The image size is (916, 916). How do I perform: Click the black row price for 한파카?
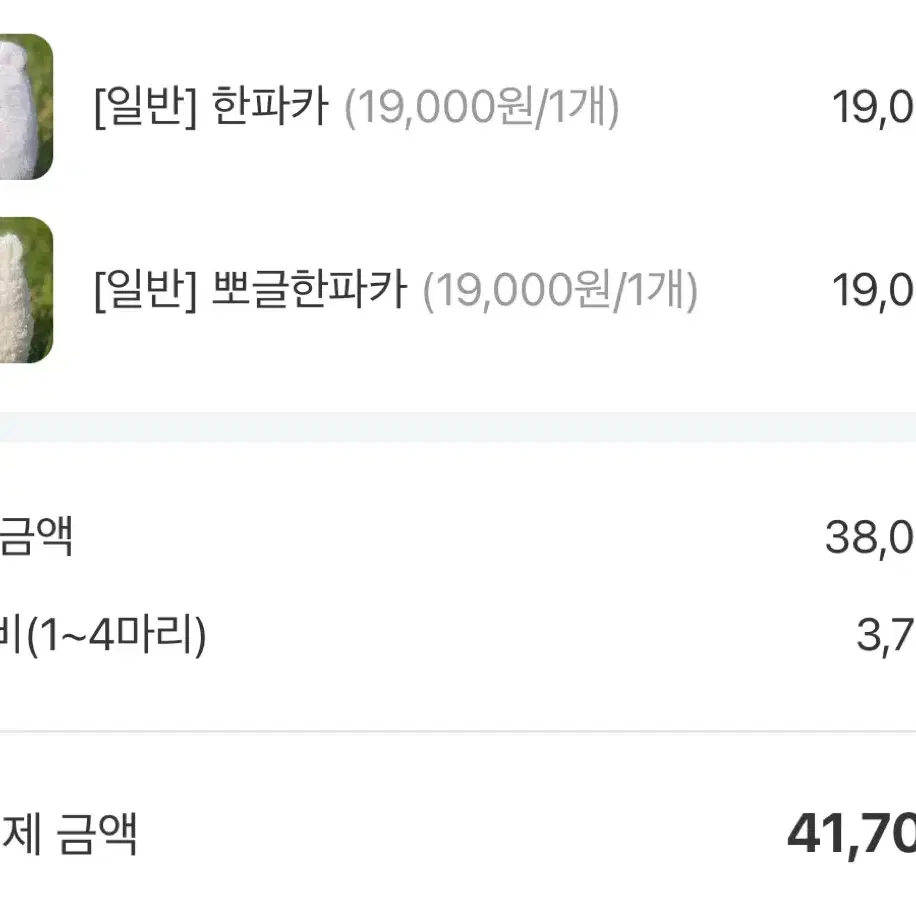[874, 107]
